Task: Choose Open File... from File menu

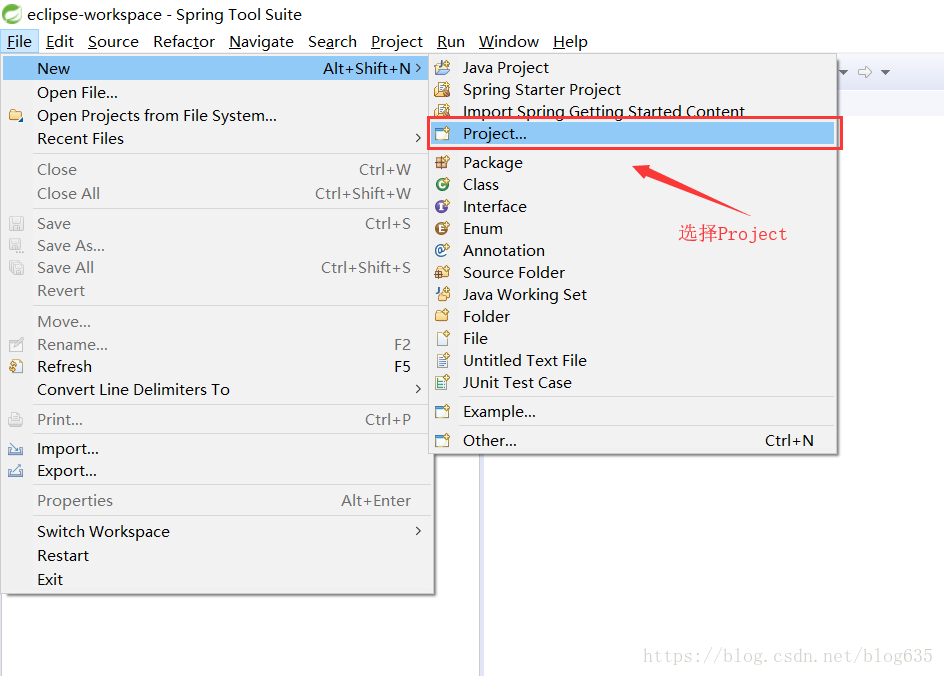Action: pos(217,93)
